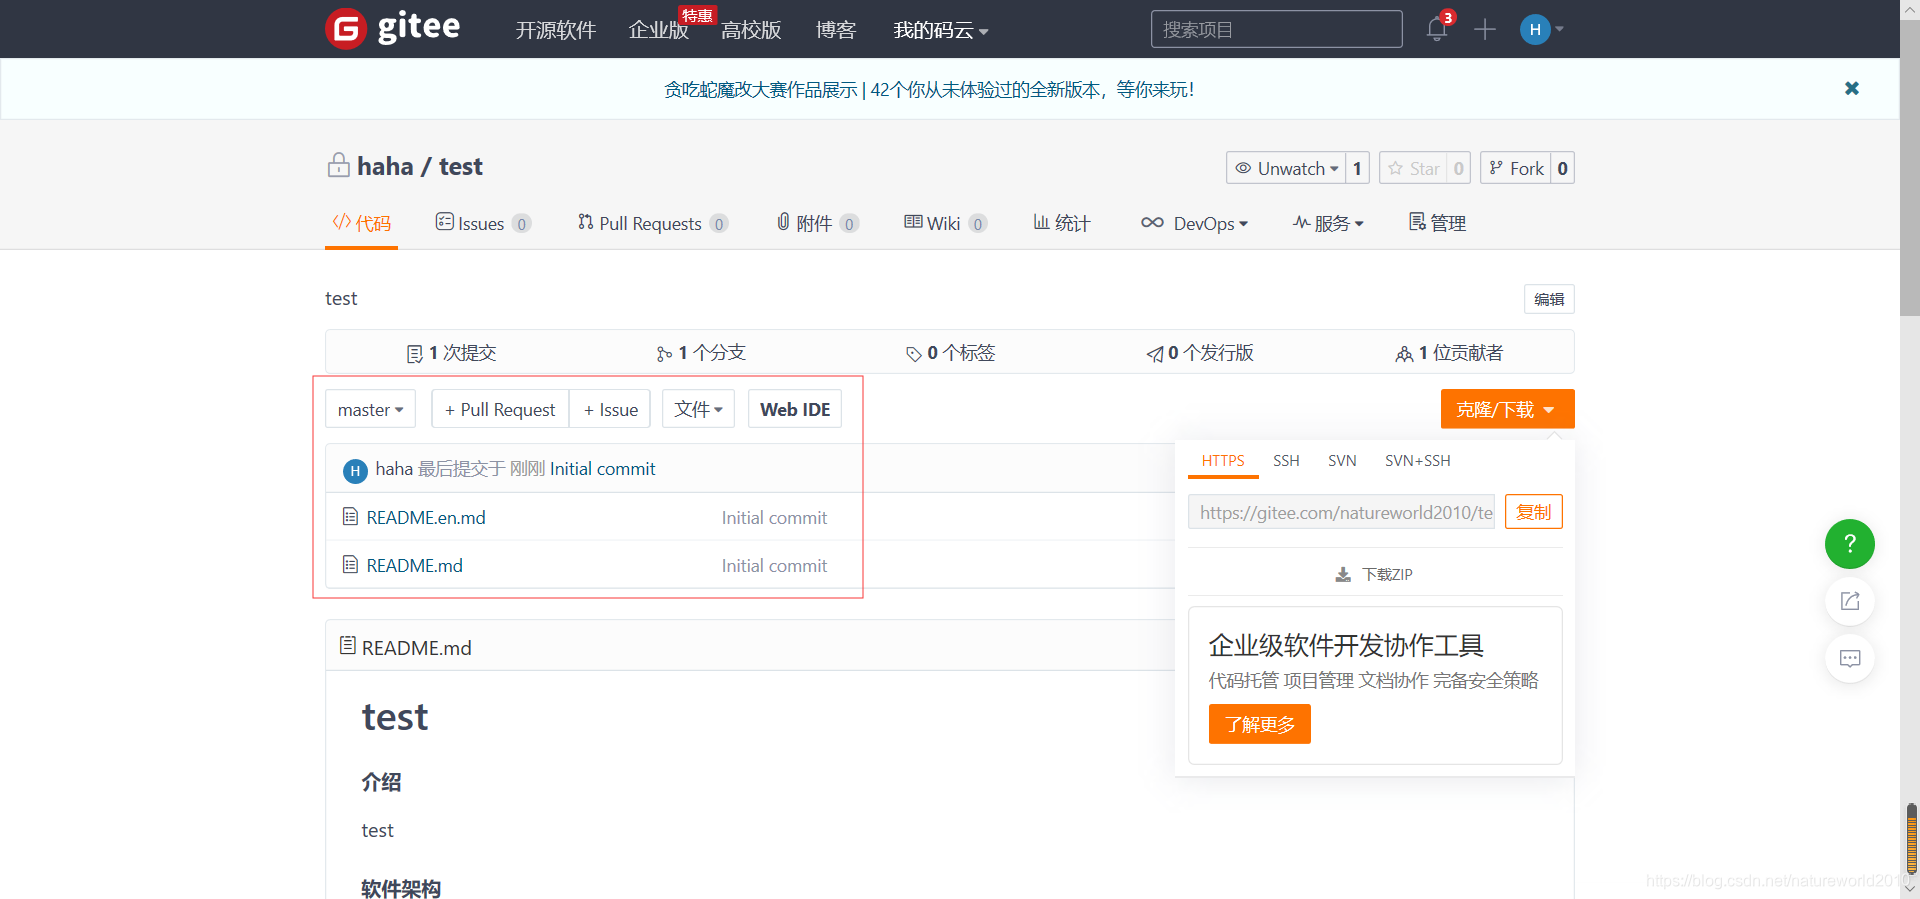Click the README.md header document icon
The image size is (1920, 899).
click(348, 646)
